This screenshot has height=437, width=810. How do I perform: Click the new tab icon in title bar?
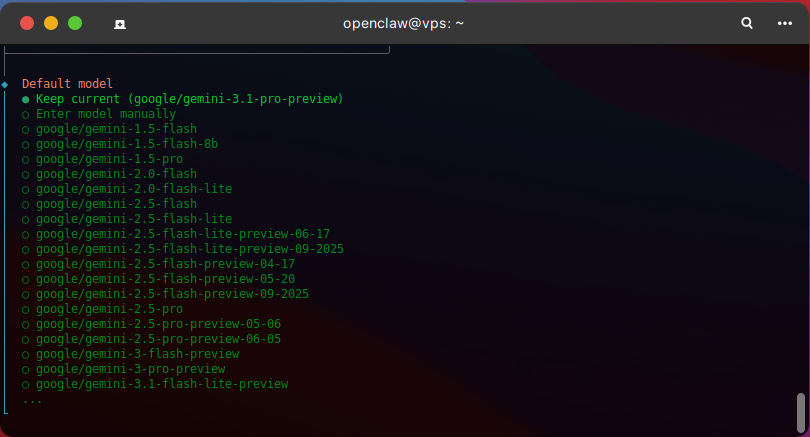(120, 23)
